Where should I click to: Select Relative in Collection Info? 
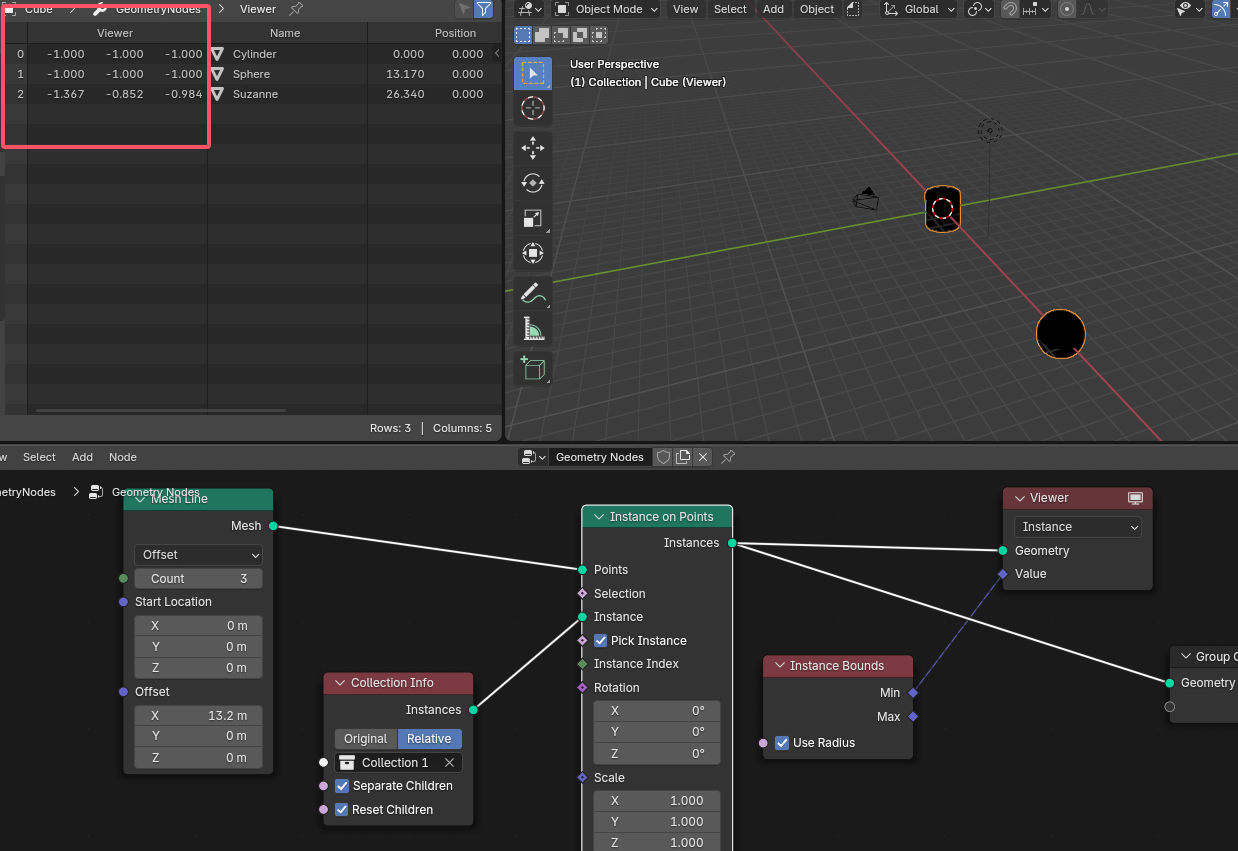tap(430, 739)
